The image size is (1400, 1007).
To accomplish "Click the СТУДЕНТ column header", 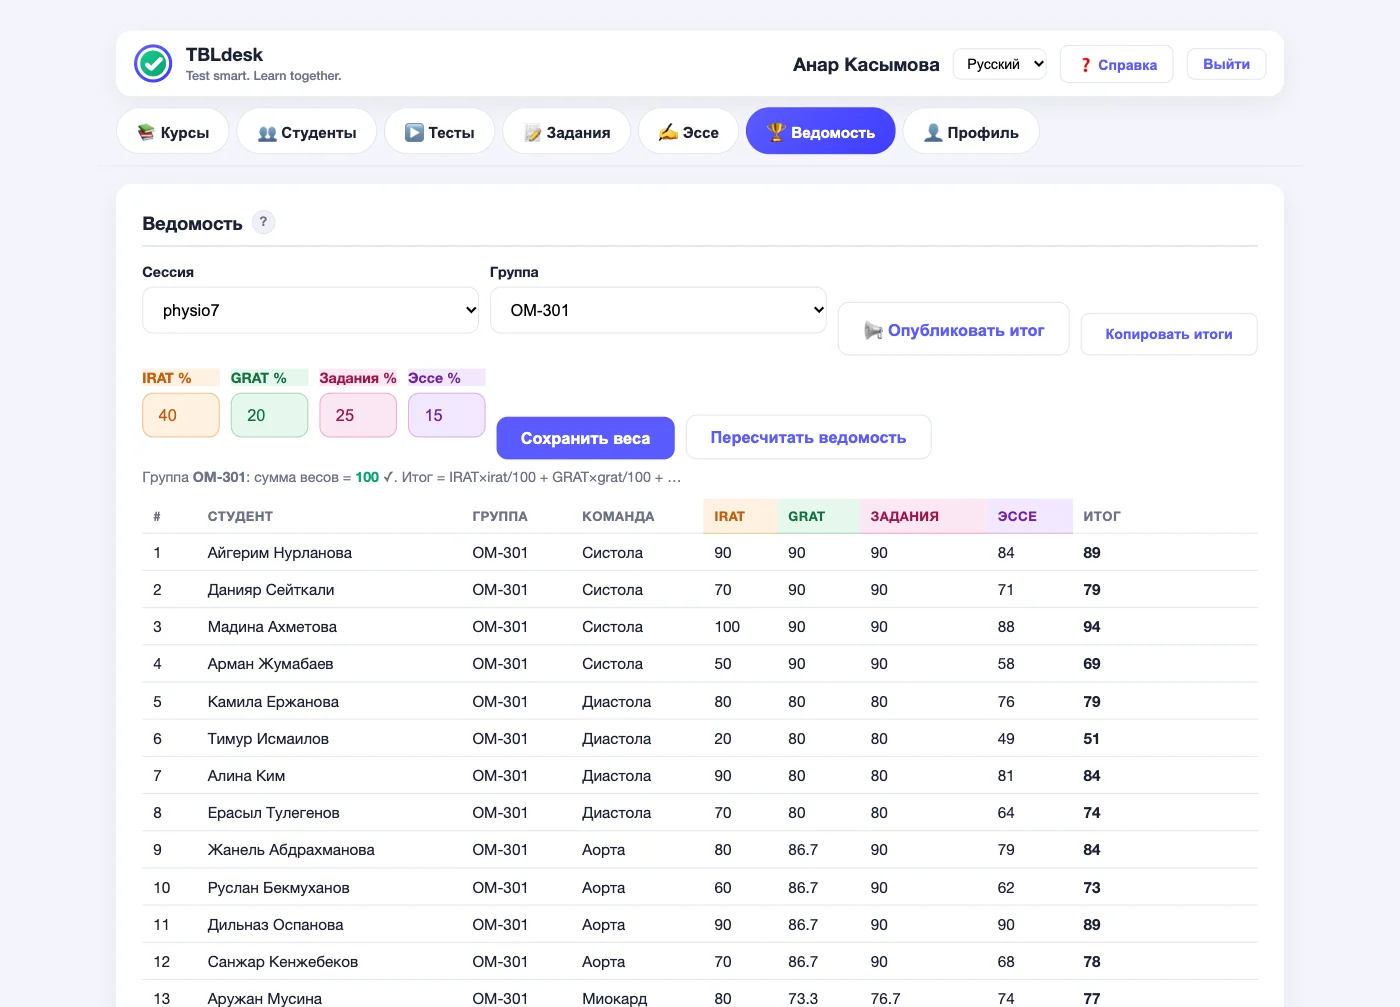I will pos(240,516).
